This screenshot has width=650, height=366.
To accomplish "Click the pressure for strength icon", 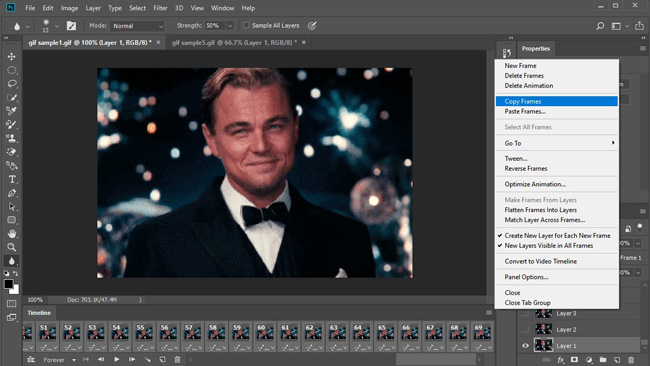I will click(x=312, y=26).
